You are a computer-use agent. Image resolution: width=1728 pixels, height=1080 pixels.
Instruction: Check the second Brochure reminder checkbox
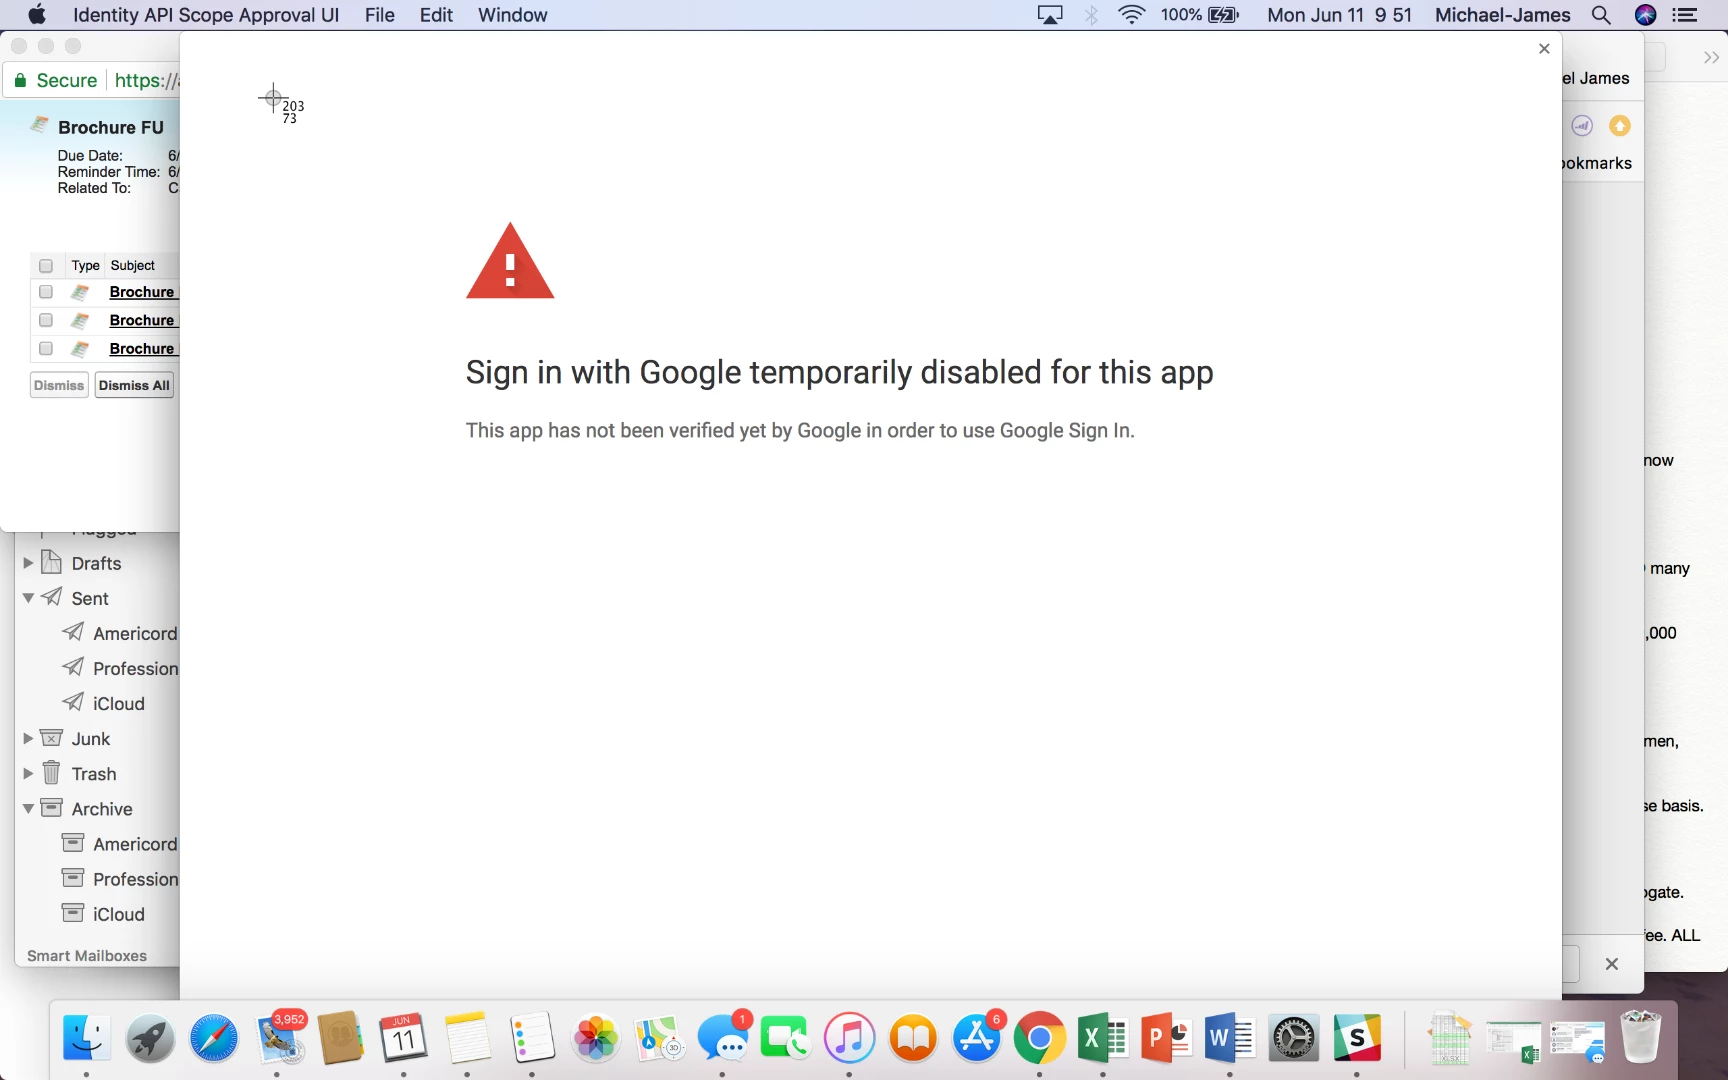[46, 320]
